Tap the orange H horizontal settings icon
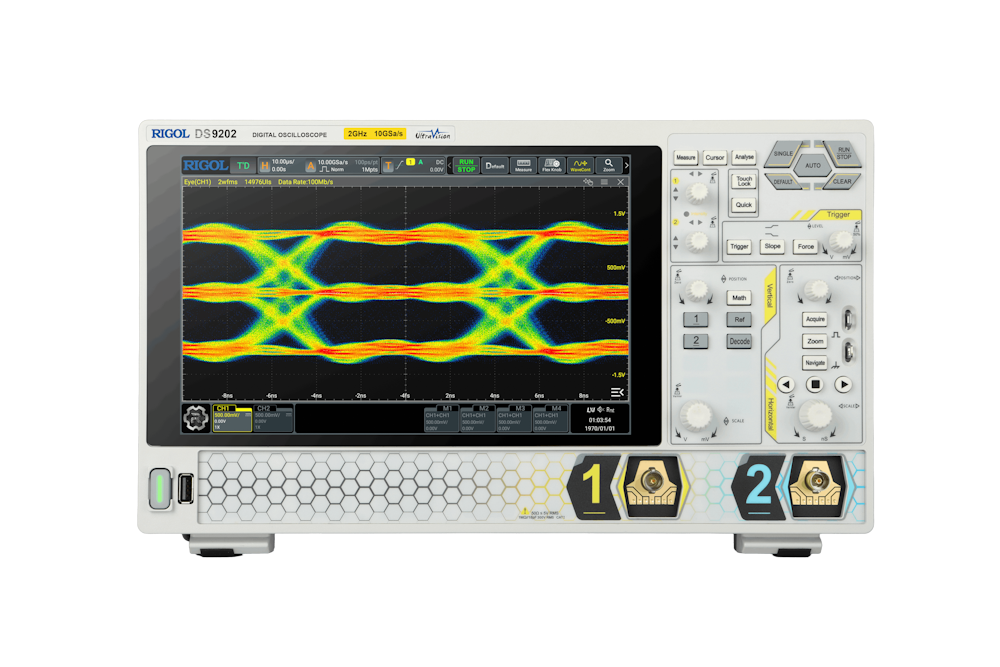 click(x=265, y=166)
